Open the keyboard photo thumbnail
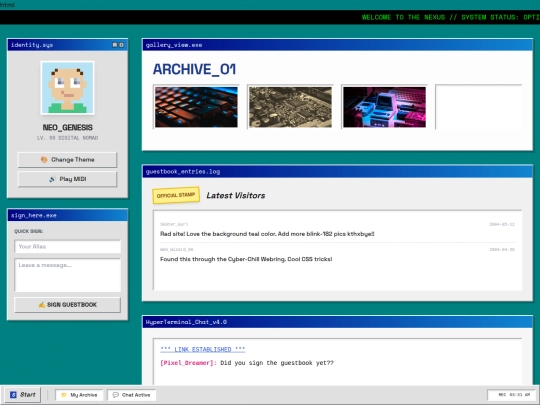Image resolution: width=540 pixels, height=405 pixels. (196, 107)
